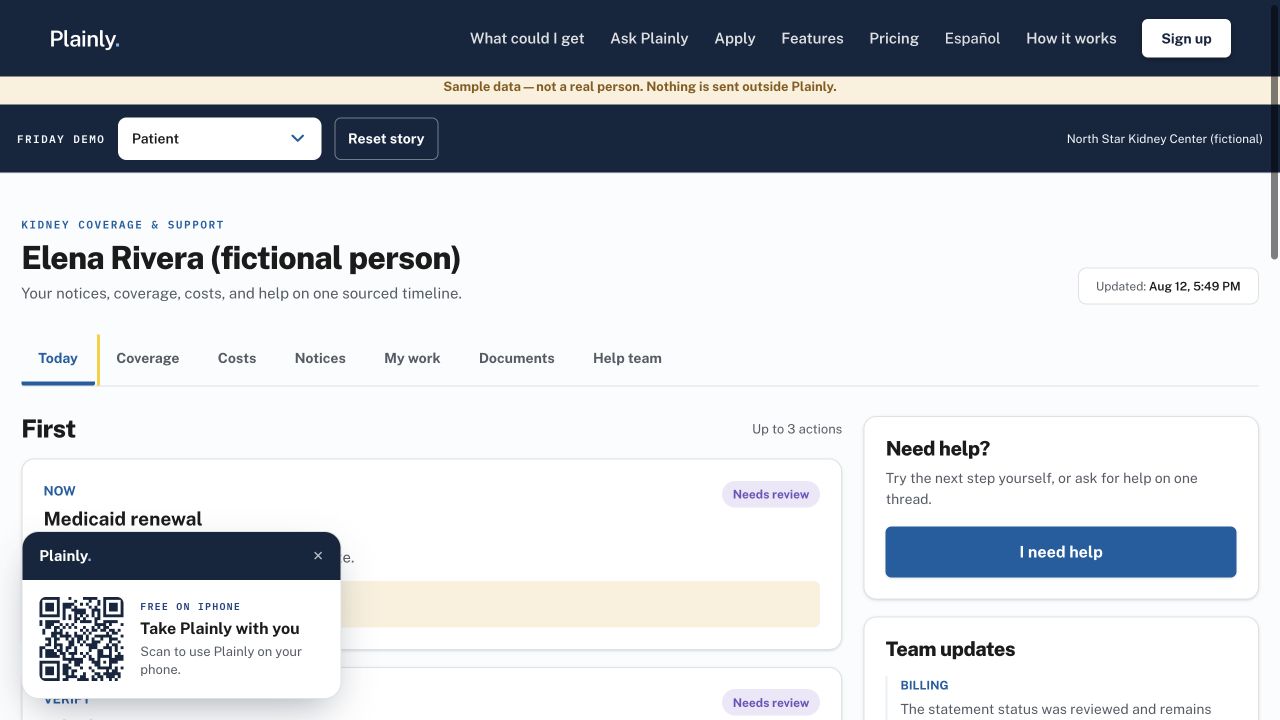Click the I need help button
Viewport: 1280px width, 720px height.
(x=1061, y=552)
